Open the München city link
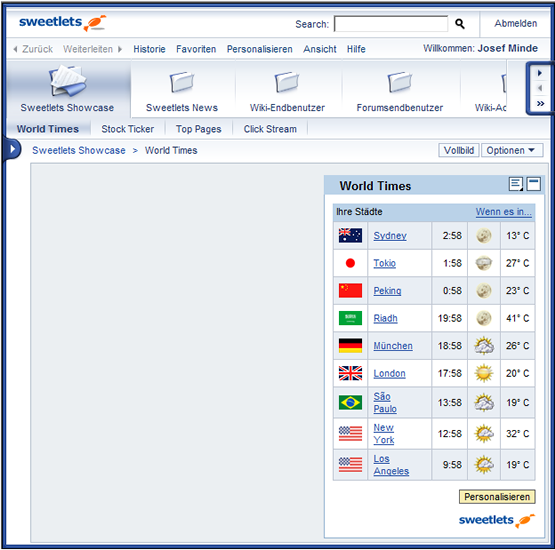The image size is (555, 550). (x=393, y=346)
